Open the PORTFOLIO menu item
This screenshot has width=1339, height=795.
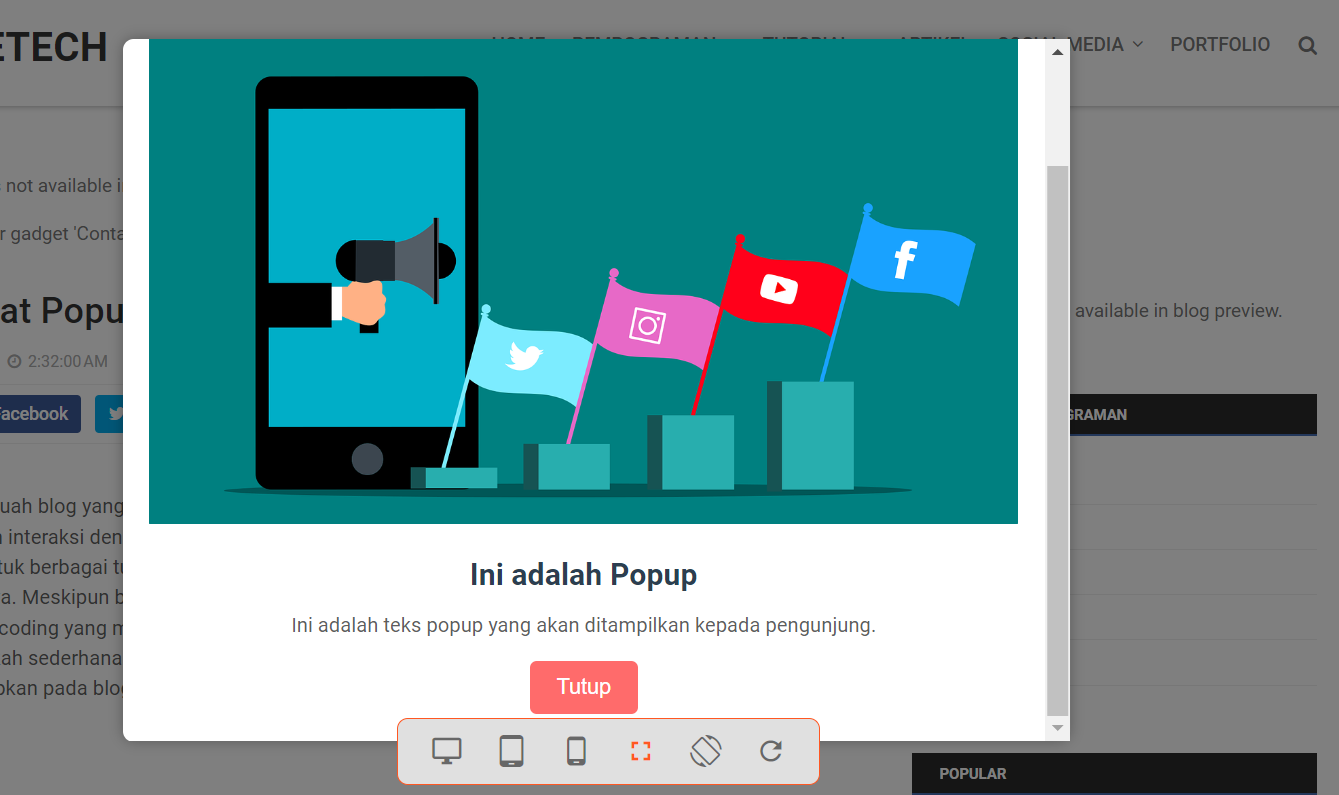tap(1220, 44)
